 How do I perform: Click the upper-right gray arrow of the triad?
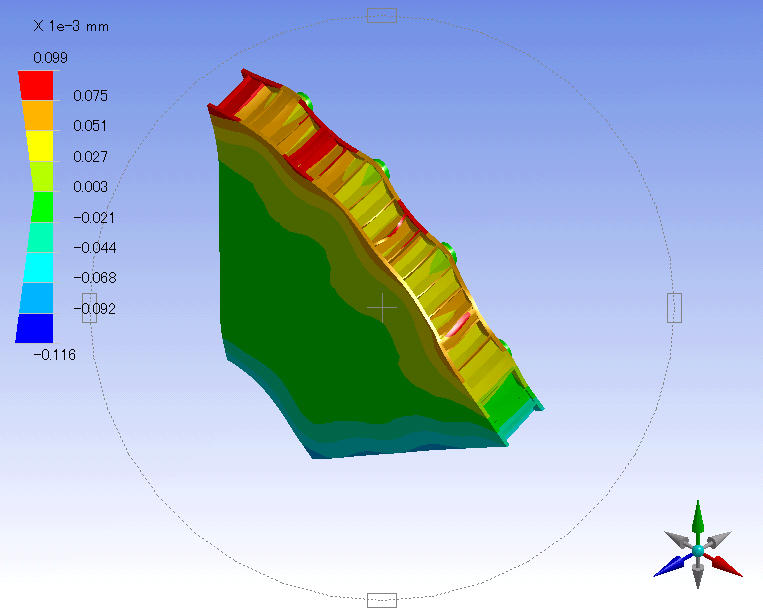(x=718, y=539)
